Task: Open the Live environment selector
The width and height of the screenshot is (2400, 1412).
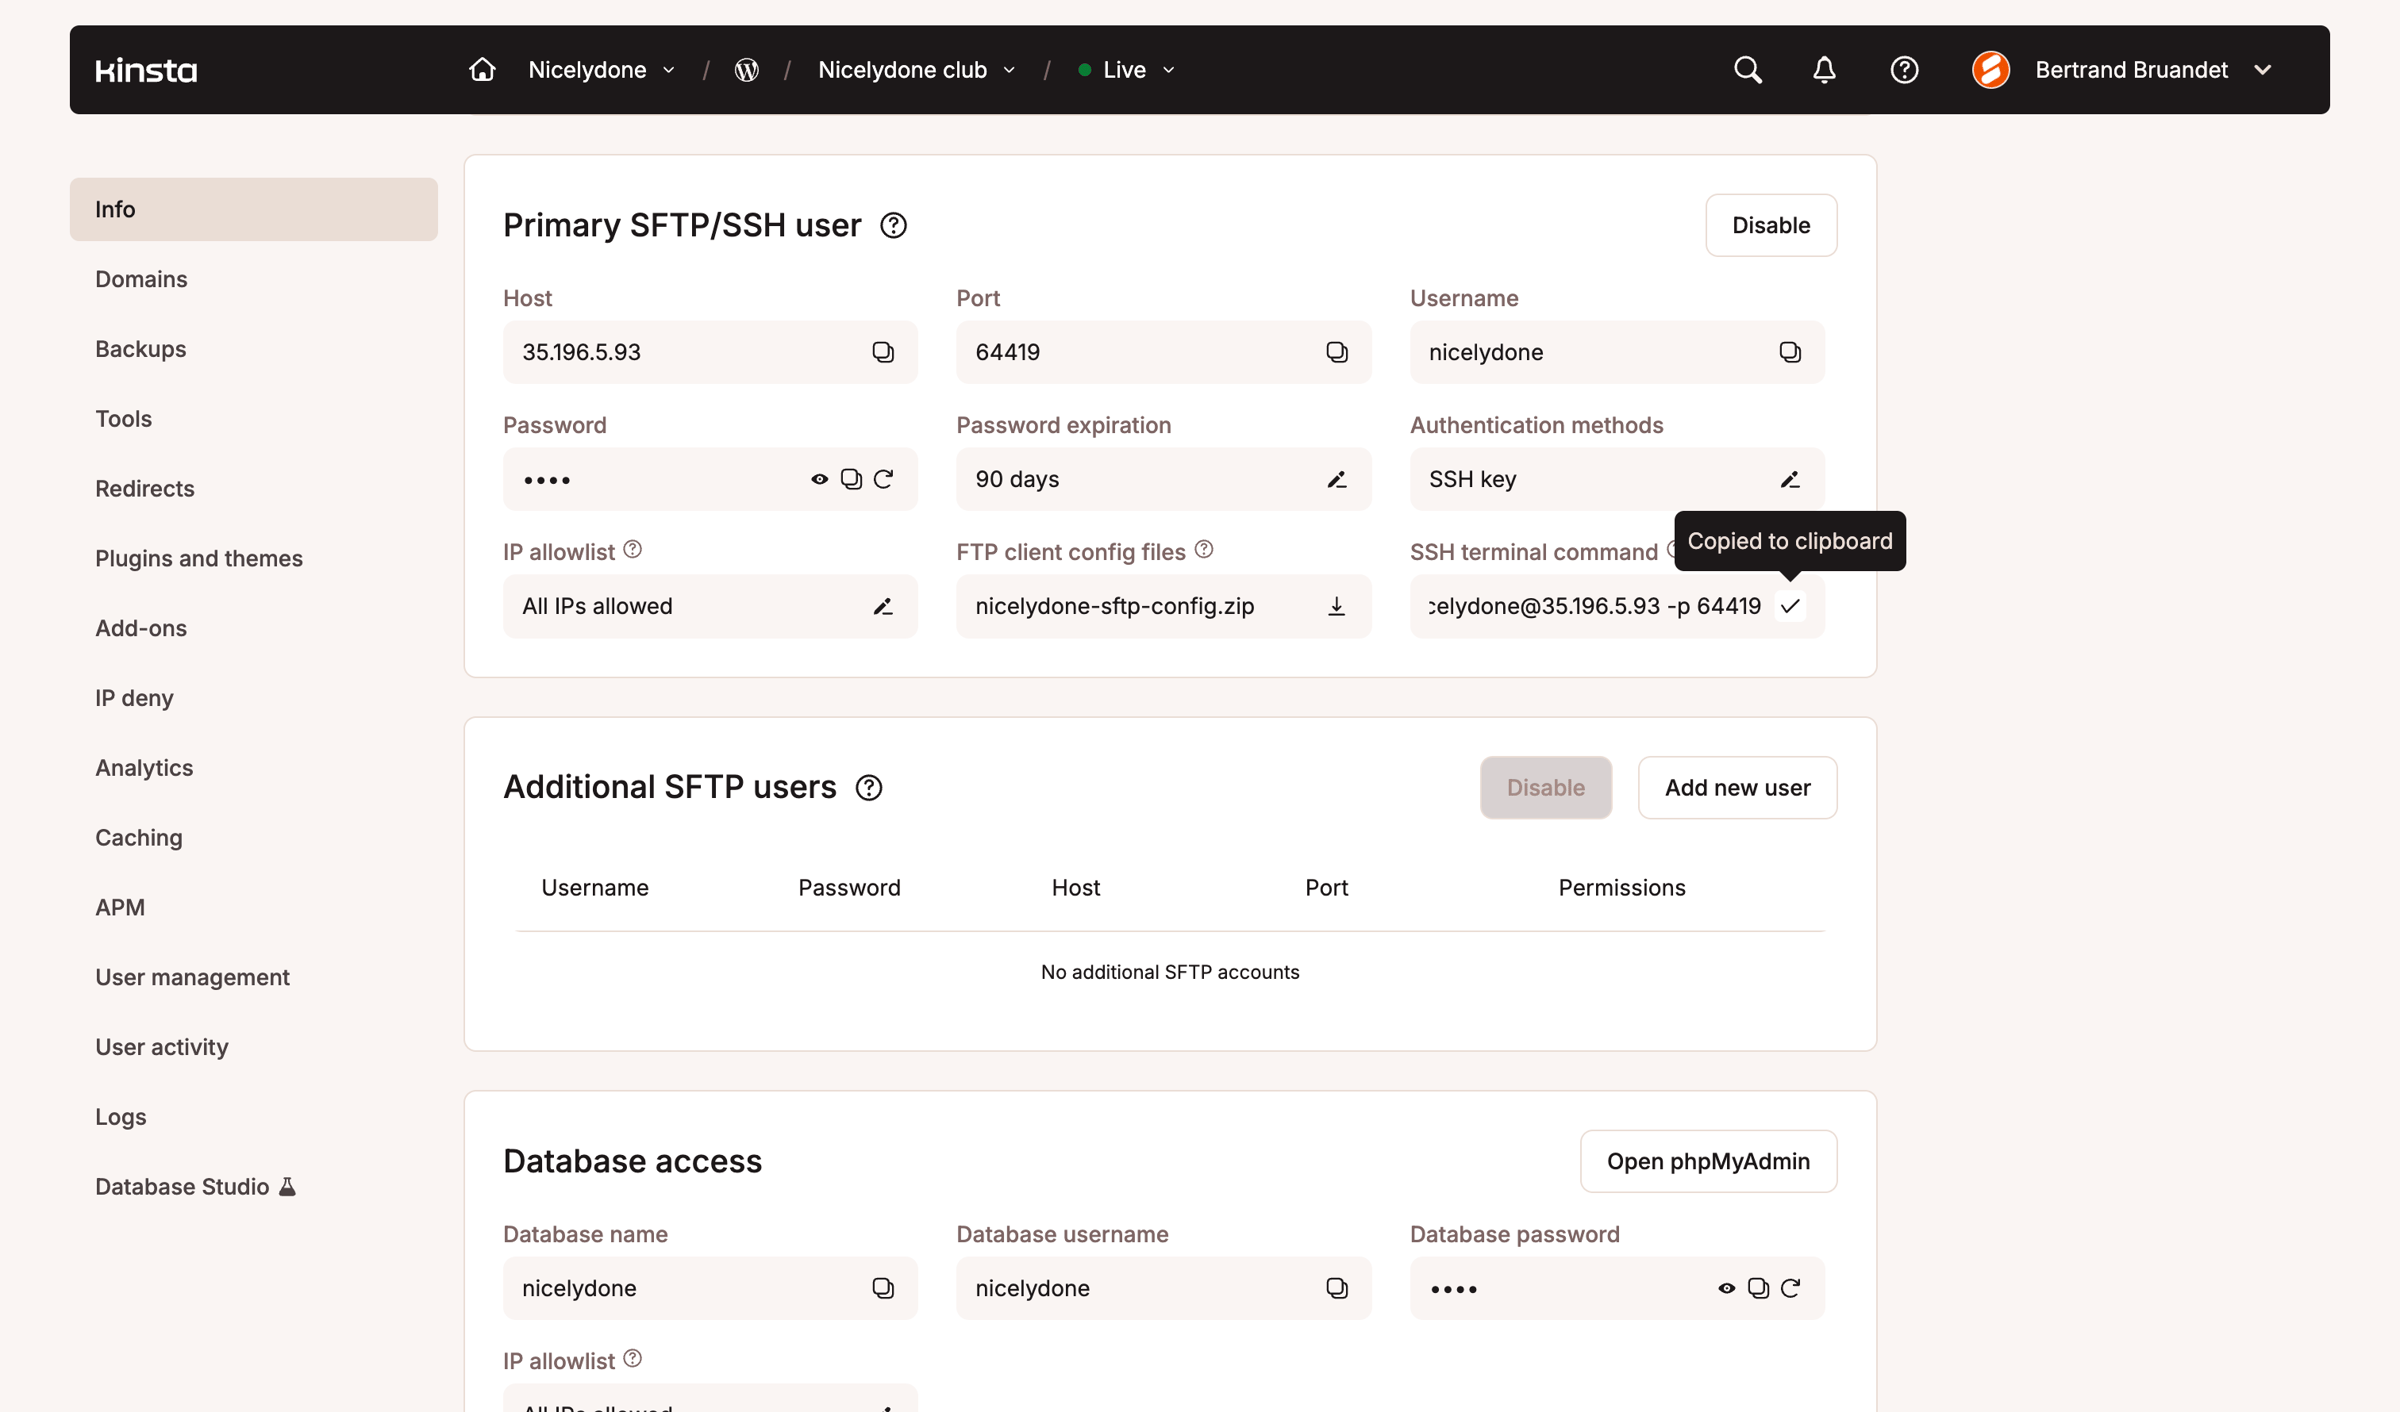Action: [1126, 70]
